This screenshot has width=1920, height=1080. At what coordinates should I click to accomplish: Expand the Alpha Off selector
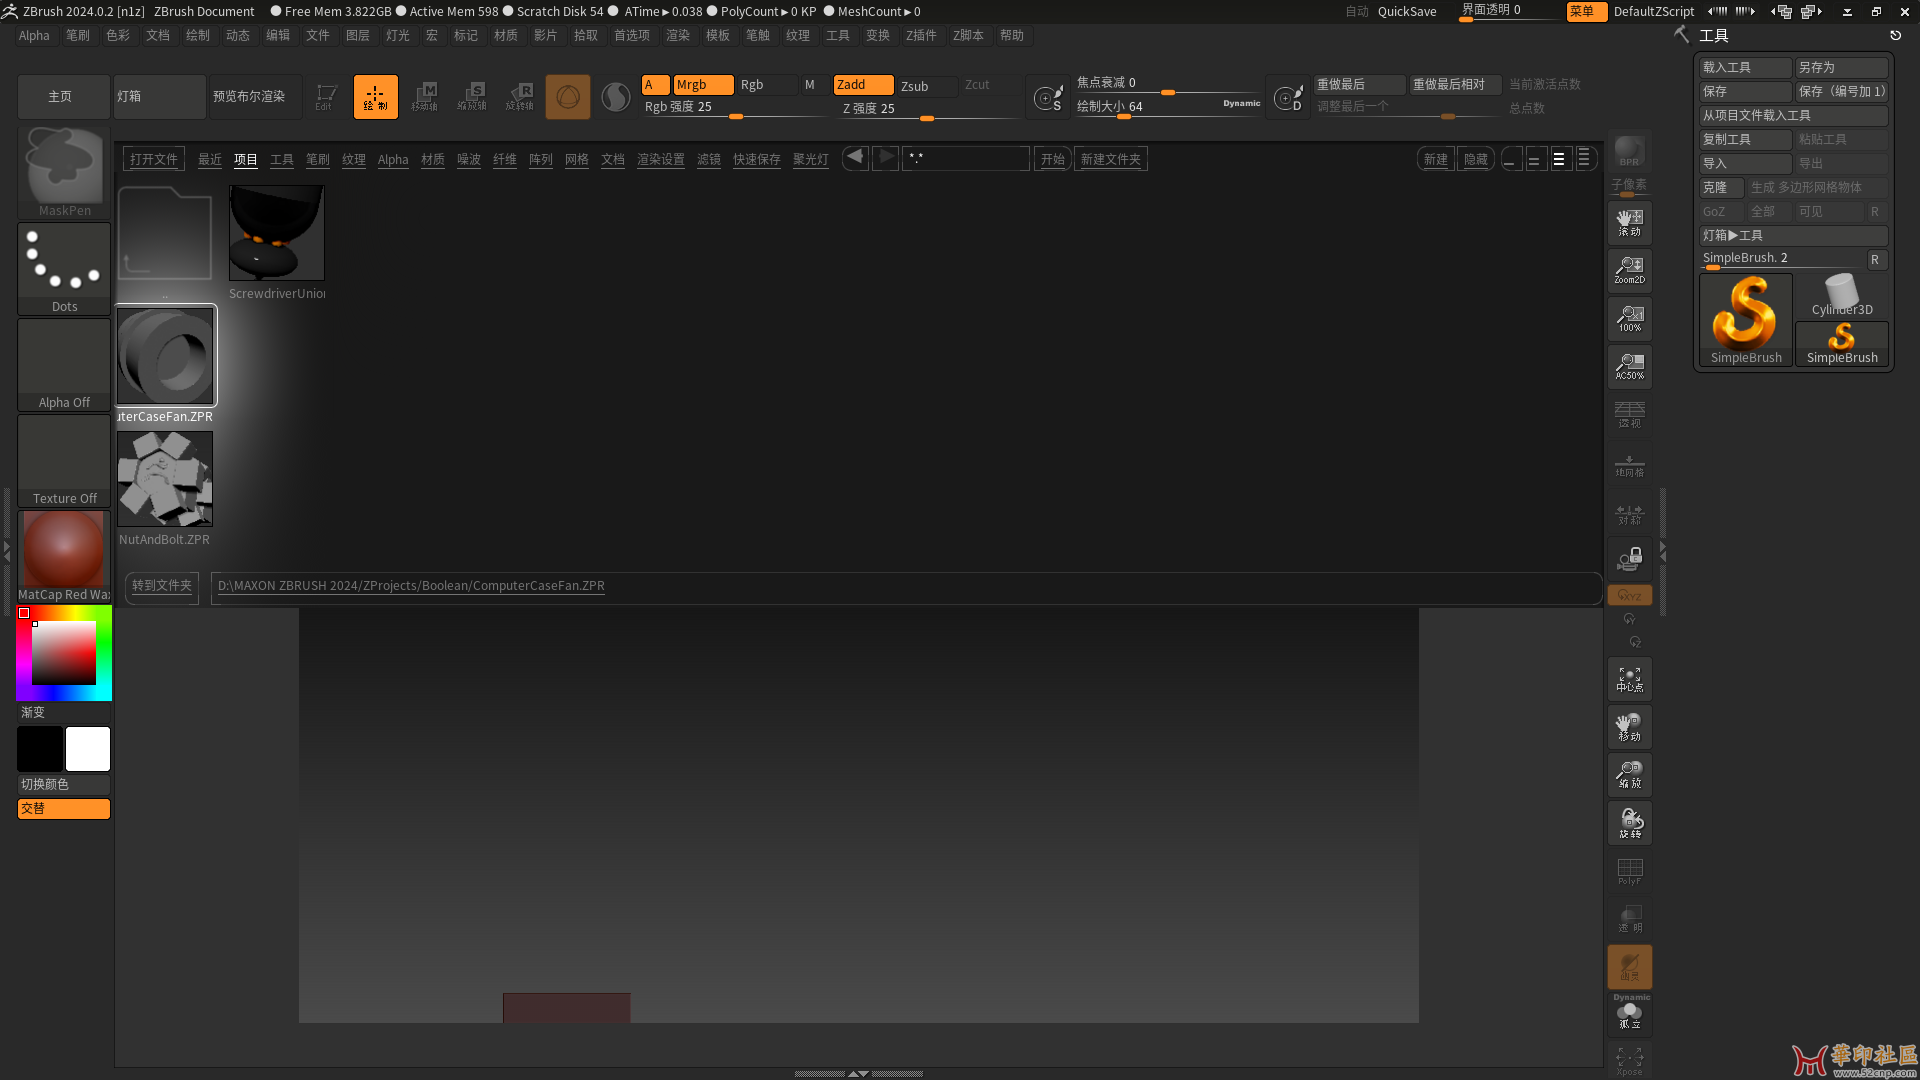[x=64, y=364]
